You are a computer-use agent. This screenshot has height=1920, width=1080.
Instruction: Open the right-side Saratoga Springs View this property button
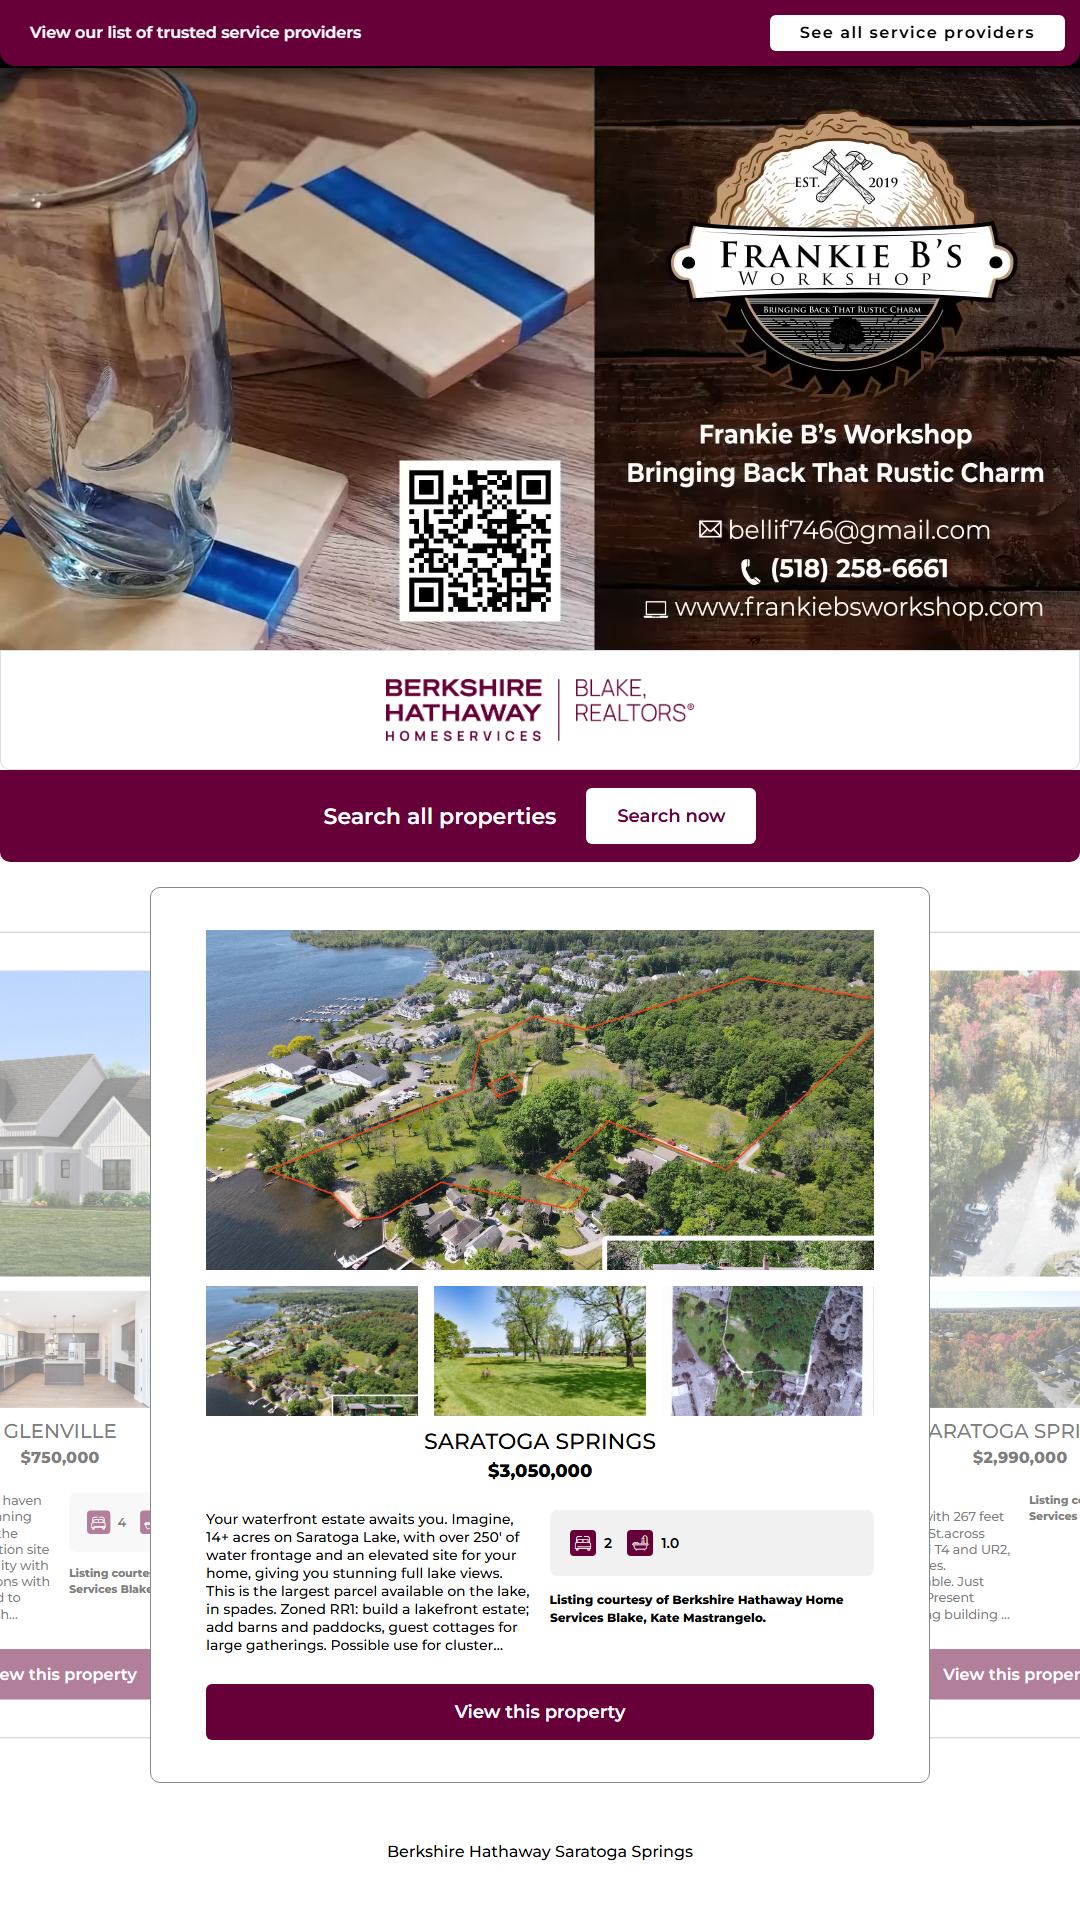1005,1674
